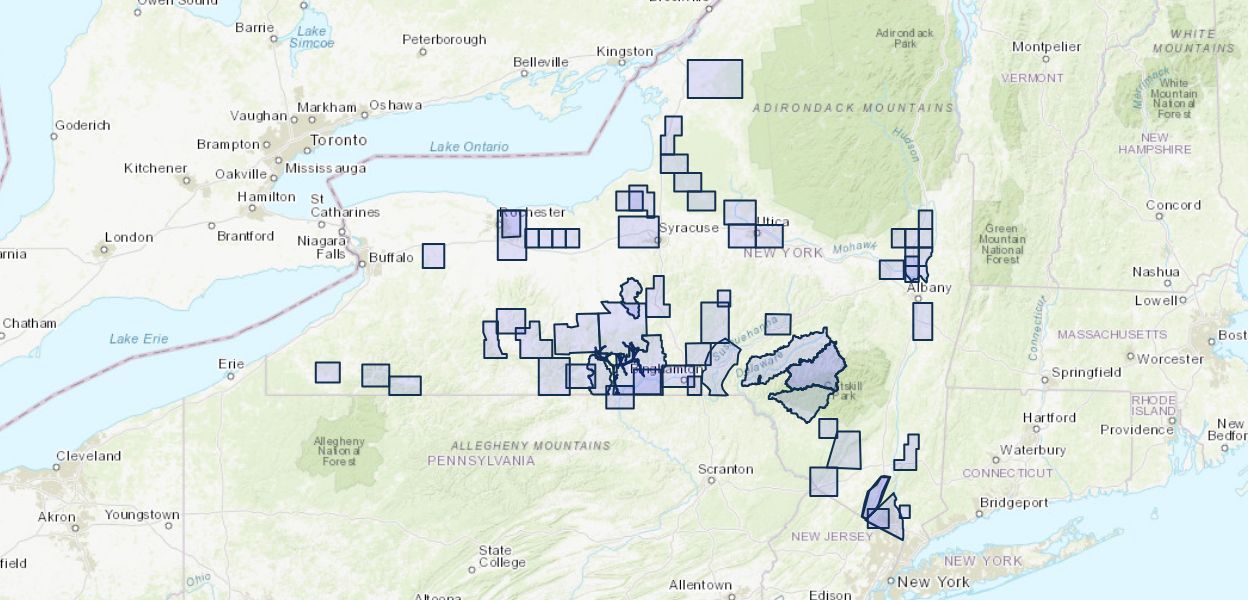1248x600 pixels.
Task: Click the Lake Erie label
Action: (139, 339)
